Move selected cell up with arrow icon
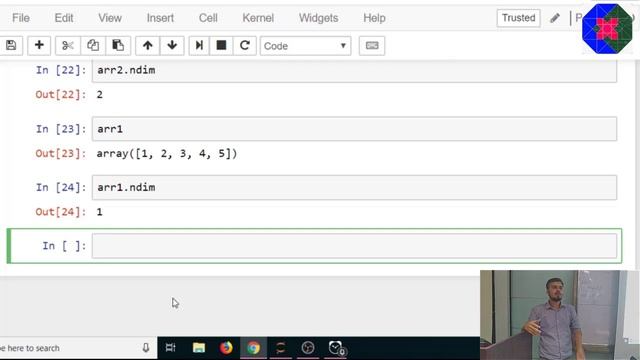 coord(147,45)
